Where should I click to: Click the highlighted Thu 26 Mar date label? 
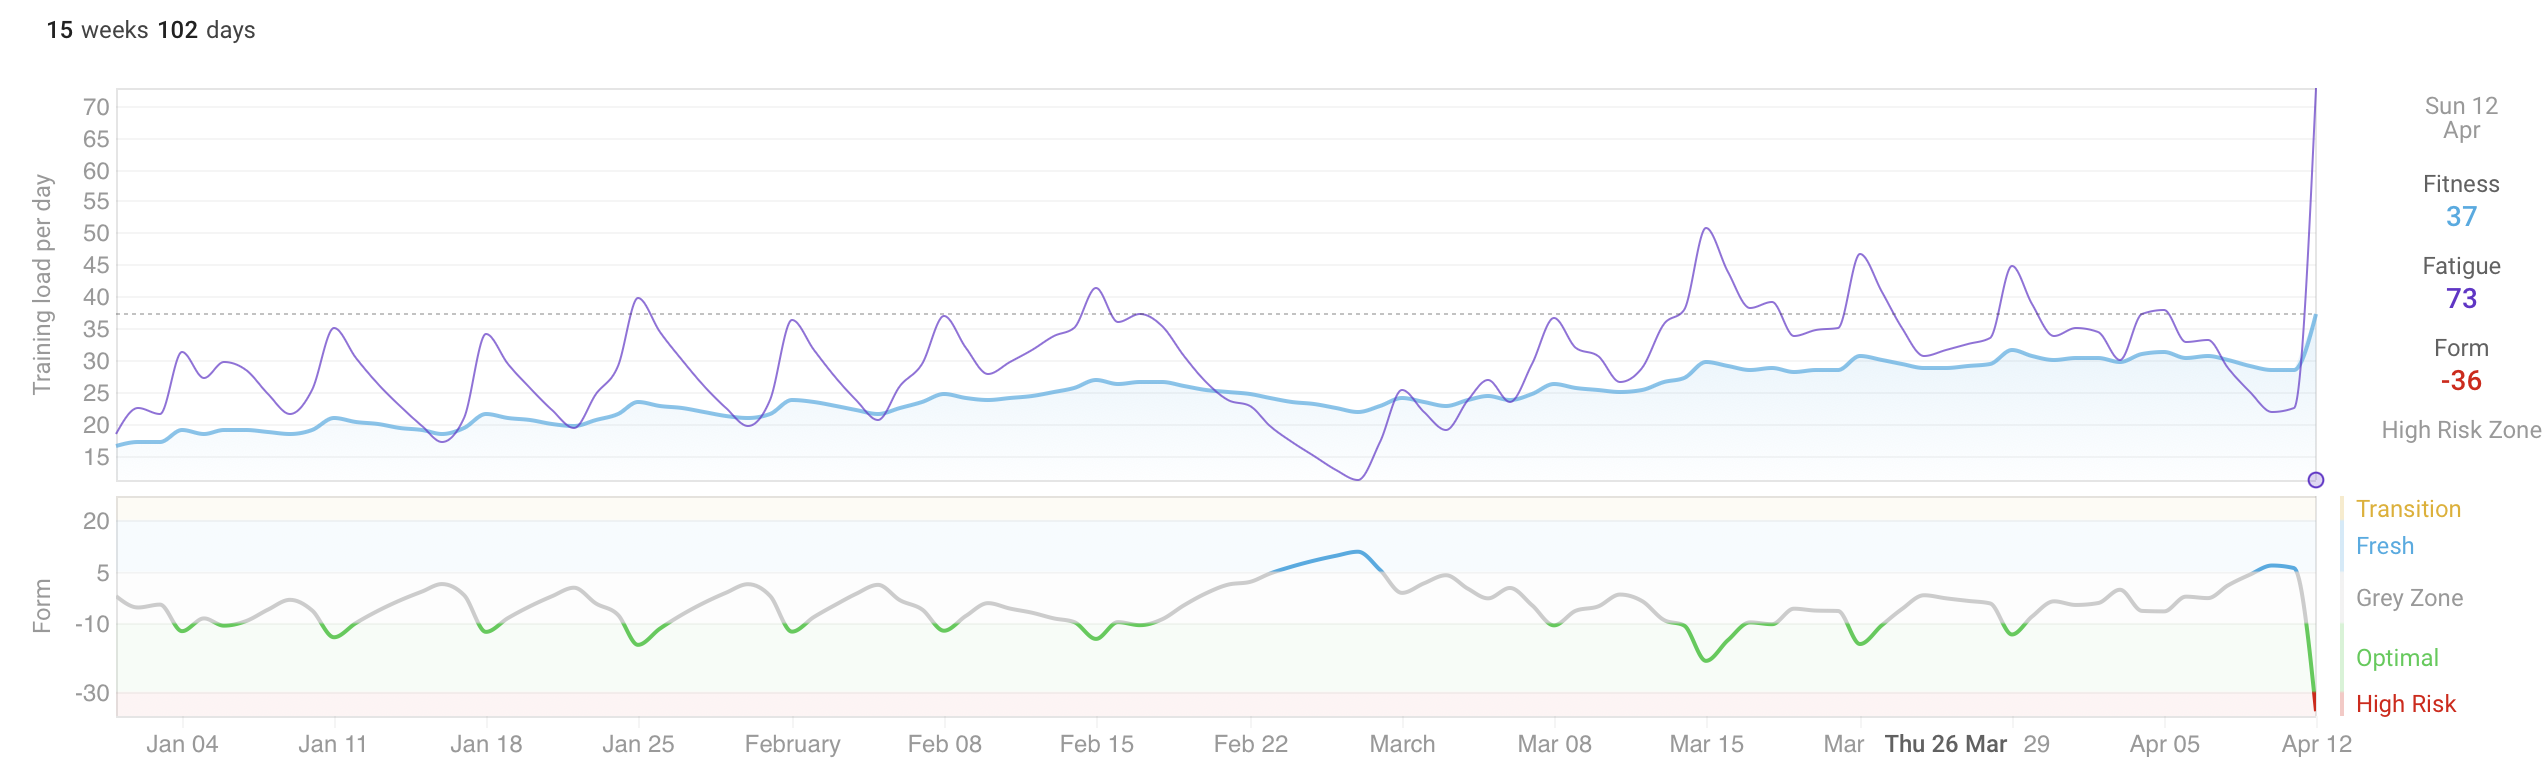(x=1945, y=744)
